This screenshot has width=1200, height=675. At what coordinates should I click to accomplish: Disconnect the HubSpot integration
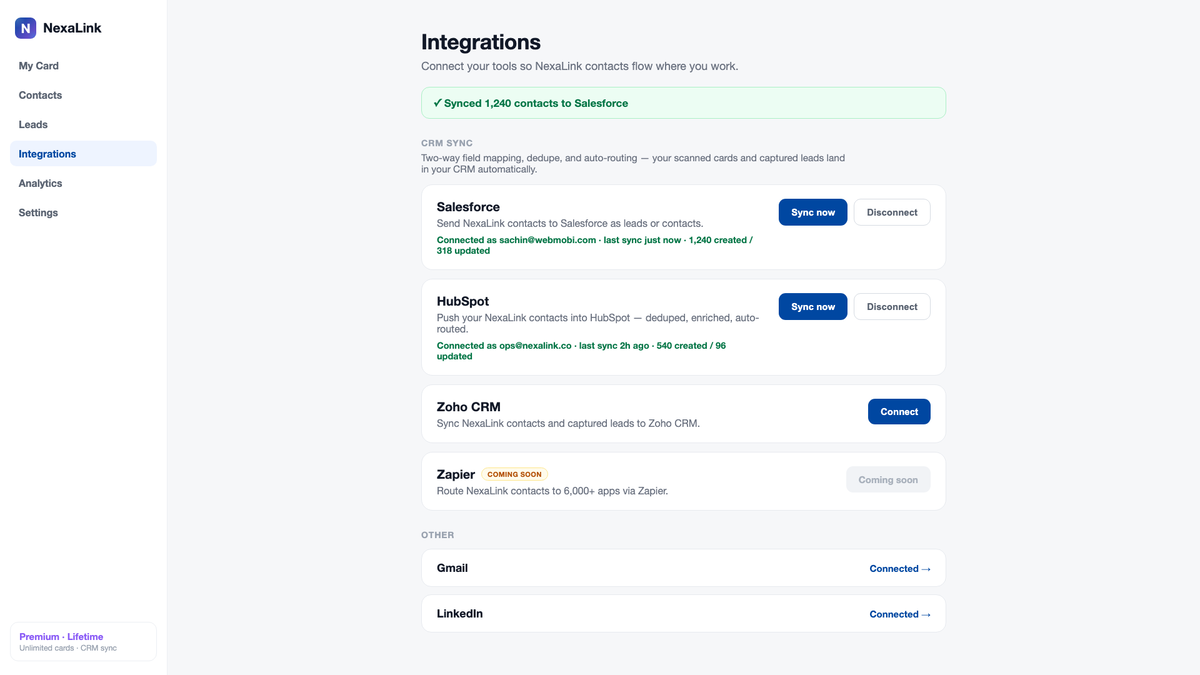click(892, 307)
